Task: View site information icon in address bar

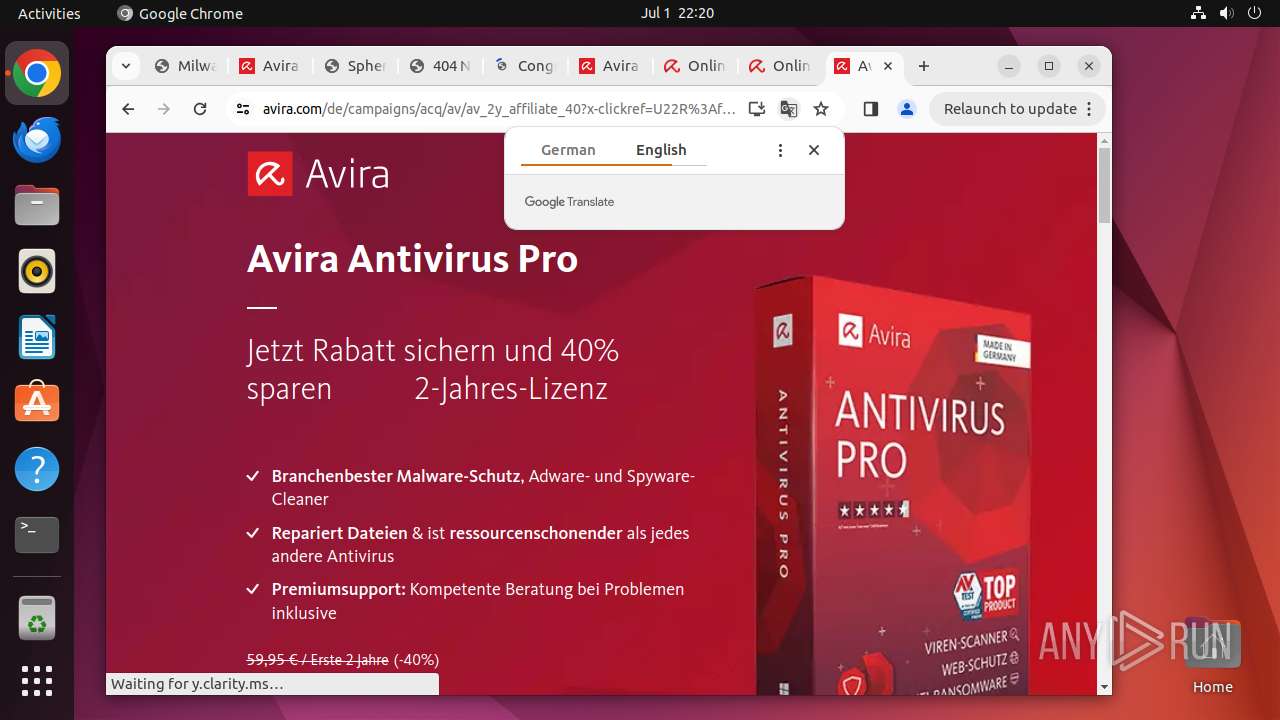Action: pos(242,109)
